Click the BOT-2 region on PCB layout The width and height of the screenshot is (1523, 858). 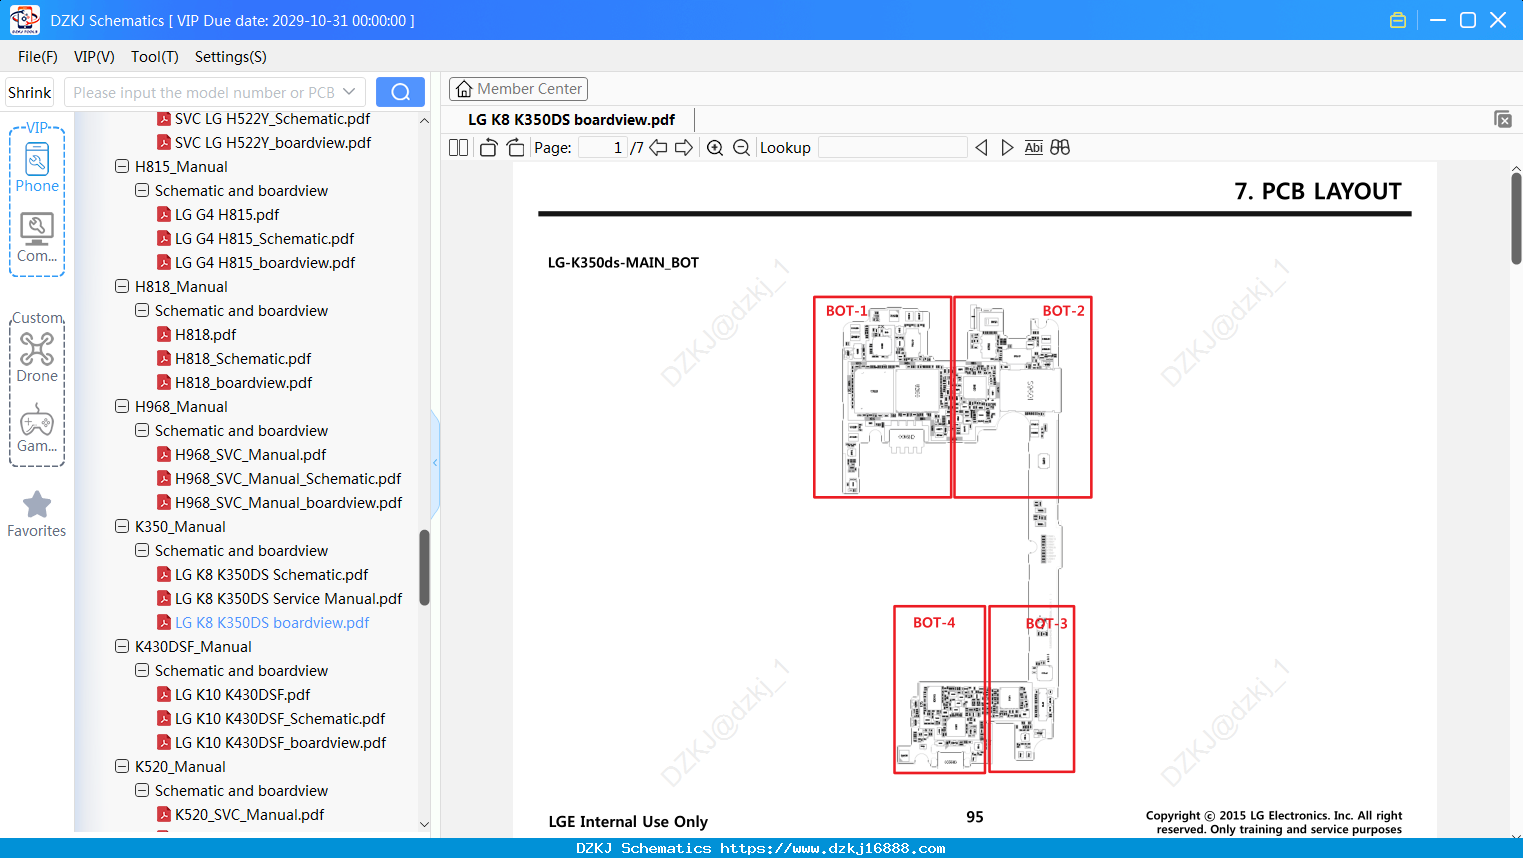(x=1023, y=397)
